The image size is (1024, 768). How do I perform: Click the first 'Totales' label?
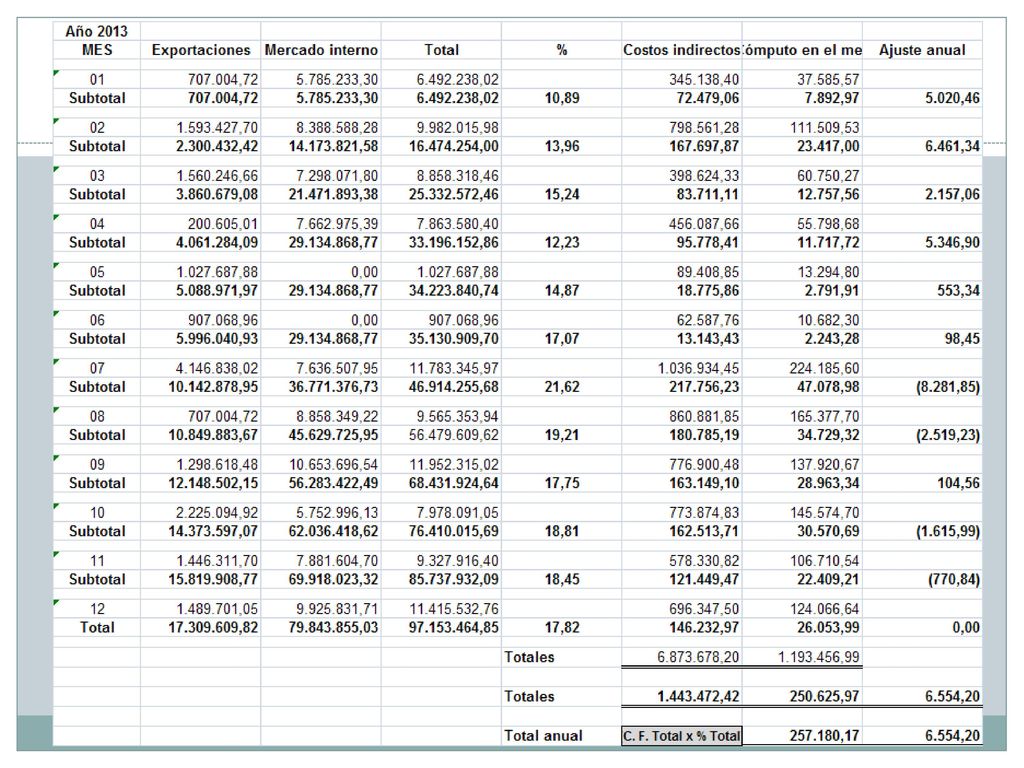click(529, 657)
